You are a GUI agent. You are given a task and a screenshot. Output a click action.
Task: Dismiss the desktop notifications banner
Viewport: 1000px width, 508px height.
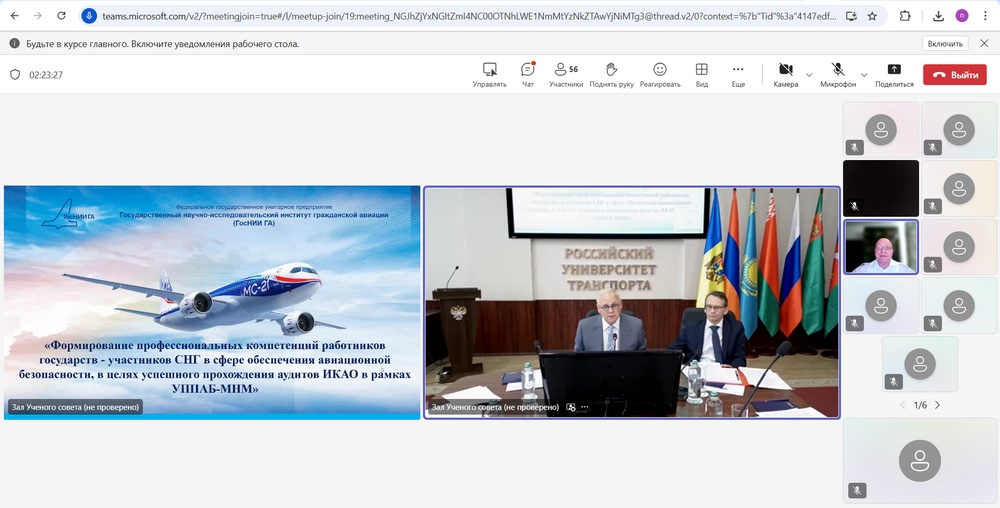[983, 43]
